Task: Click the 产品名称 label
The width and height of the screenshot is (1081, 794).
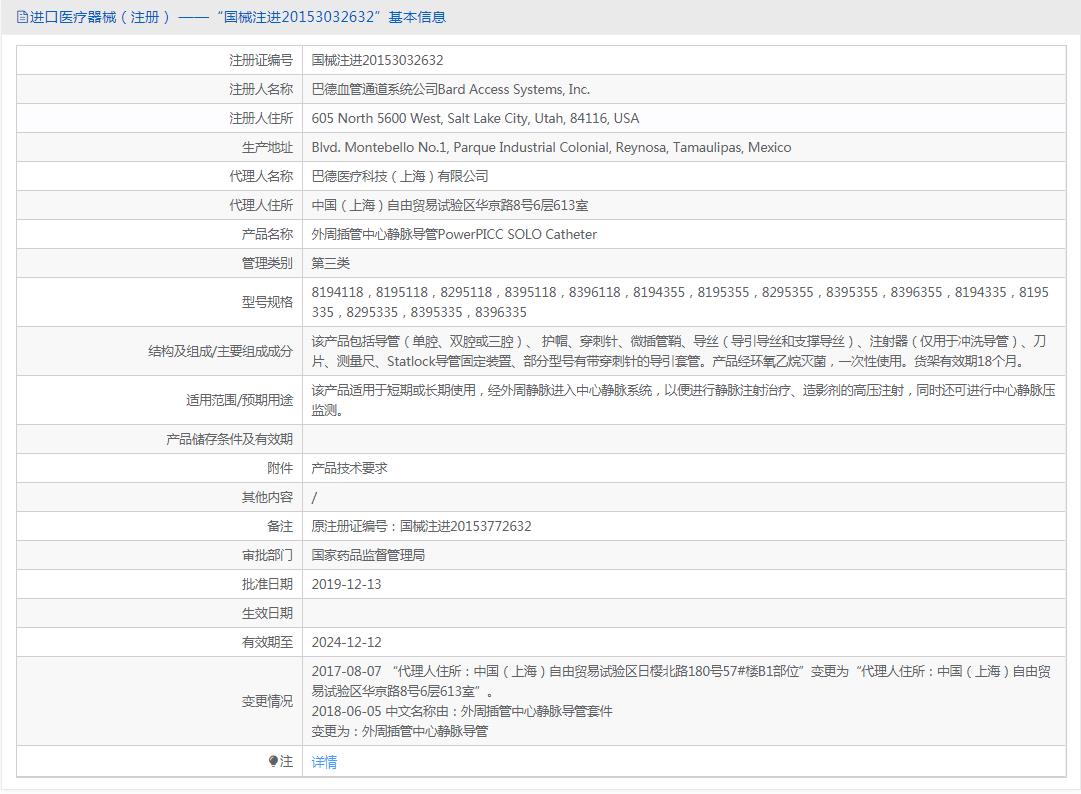Action: coord(267,234)
